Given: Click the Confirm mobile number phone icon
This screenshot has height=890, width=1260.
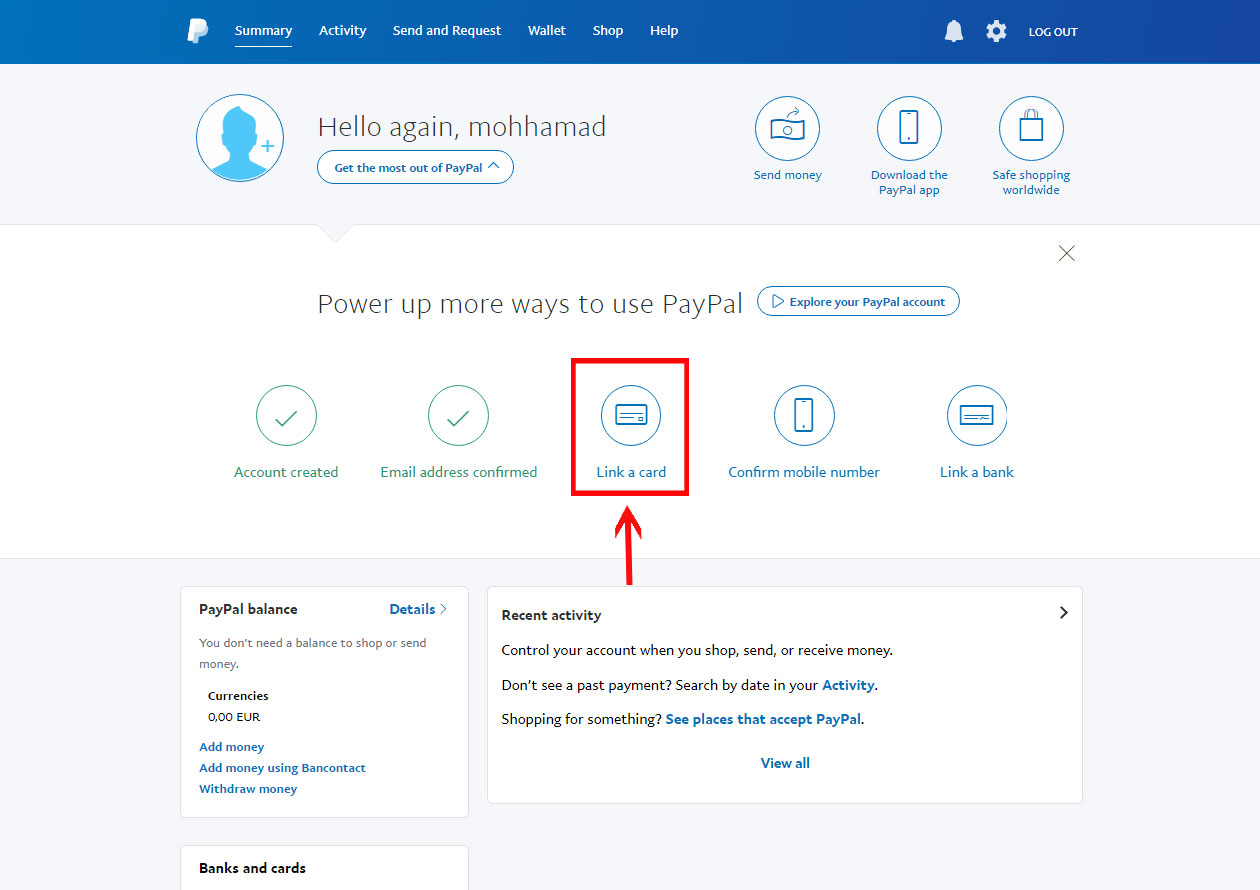Looking at the screenshot, I should [804, 415].
